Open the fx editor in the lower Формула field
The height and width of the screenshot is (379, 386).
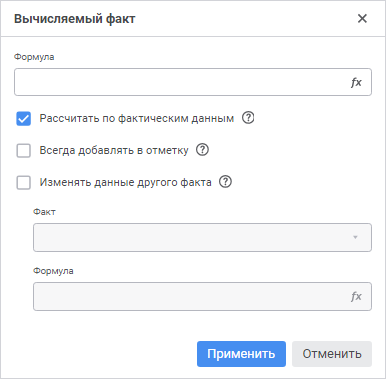pos(356,296)
